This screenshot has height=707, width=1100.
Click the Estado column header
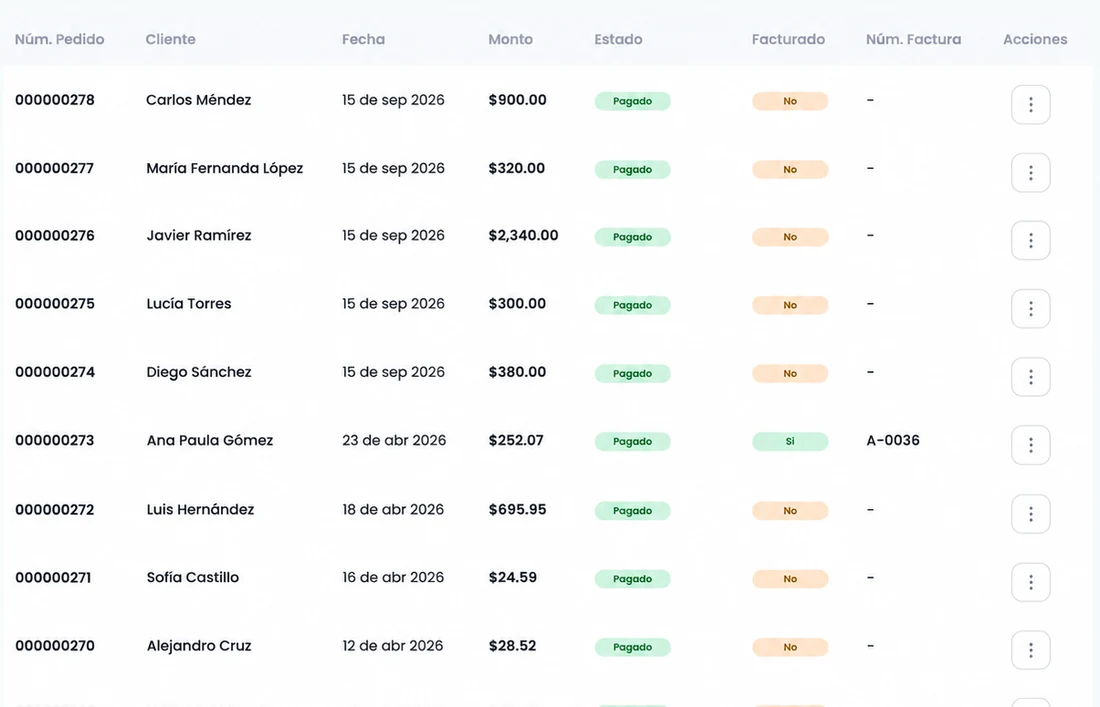pyautogui.click(x=618, y=39)
